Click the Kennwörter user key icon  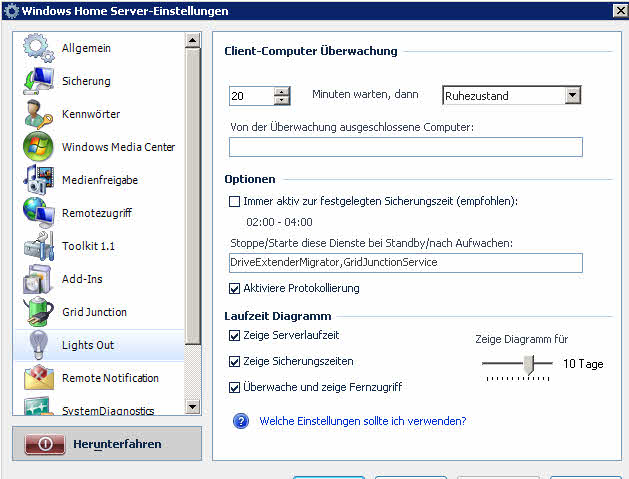tap(39, 114)
